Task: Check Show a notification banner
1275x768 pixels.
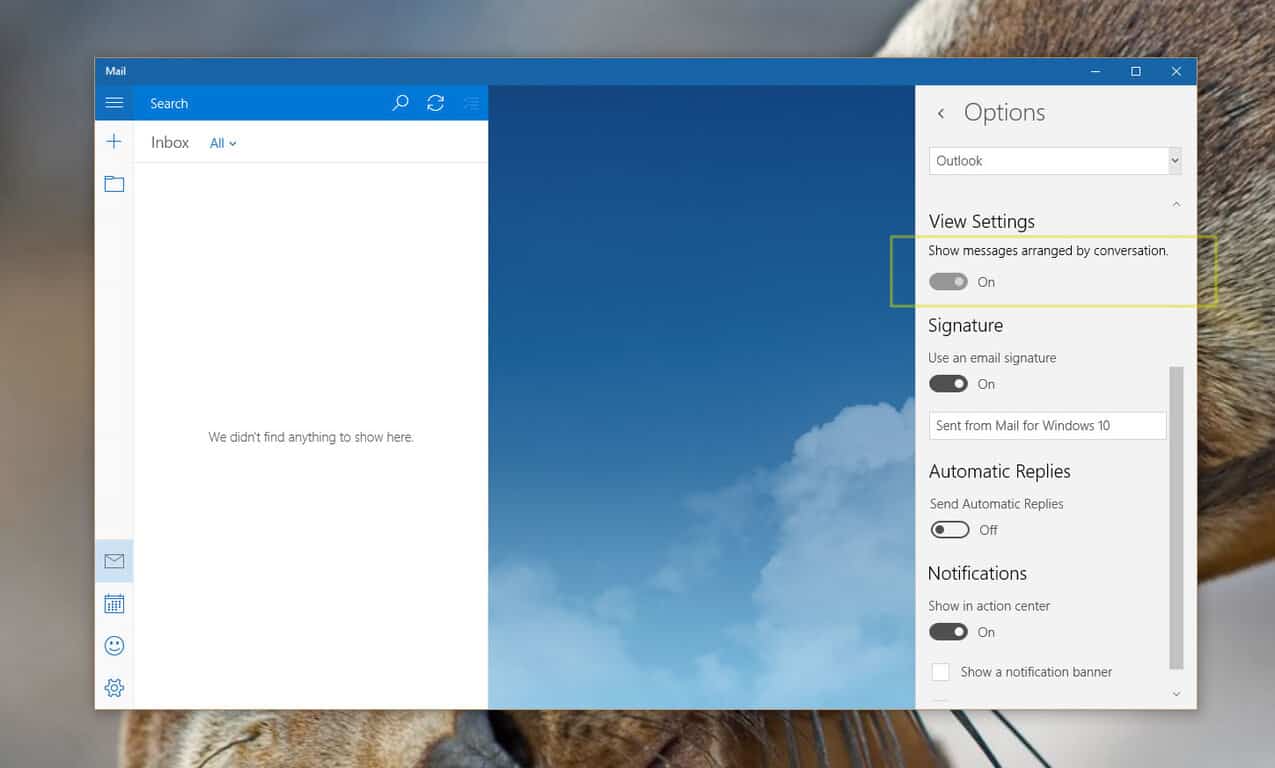Action: [x=940, y=672]
